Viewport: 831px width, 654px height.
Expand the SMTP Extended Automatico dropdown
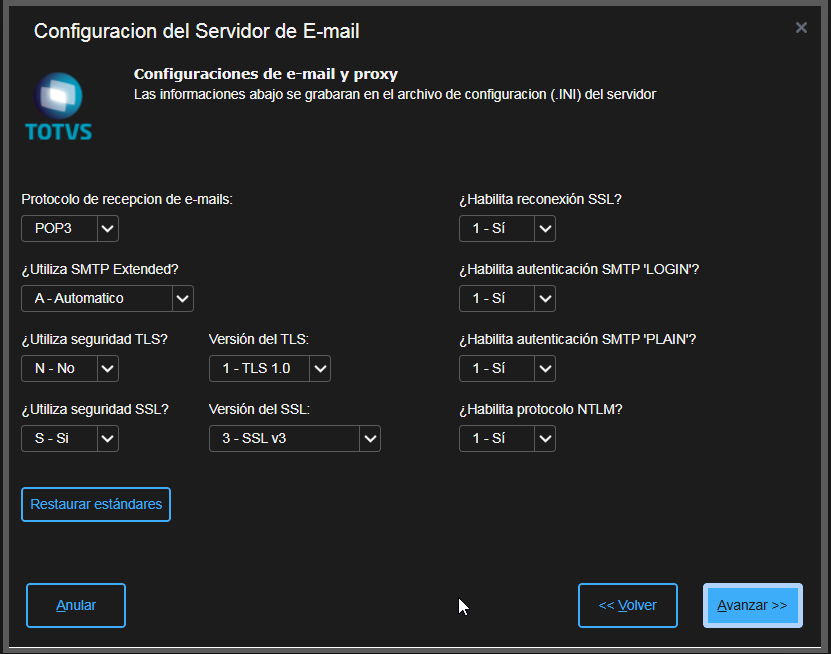tap(107, 298)
